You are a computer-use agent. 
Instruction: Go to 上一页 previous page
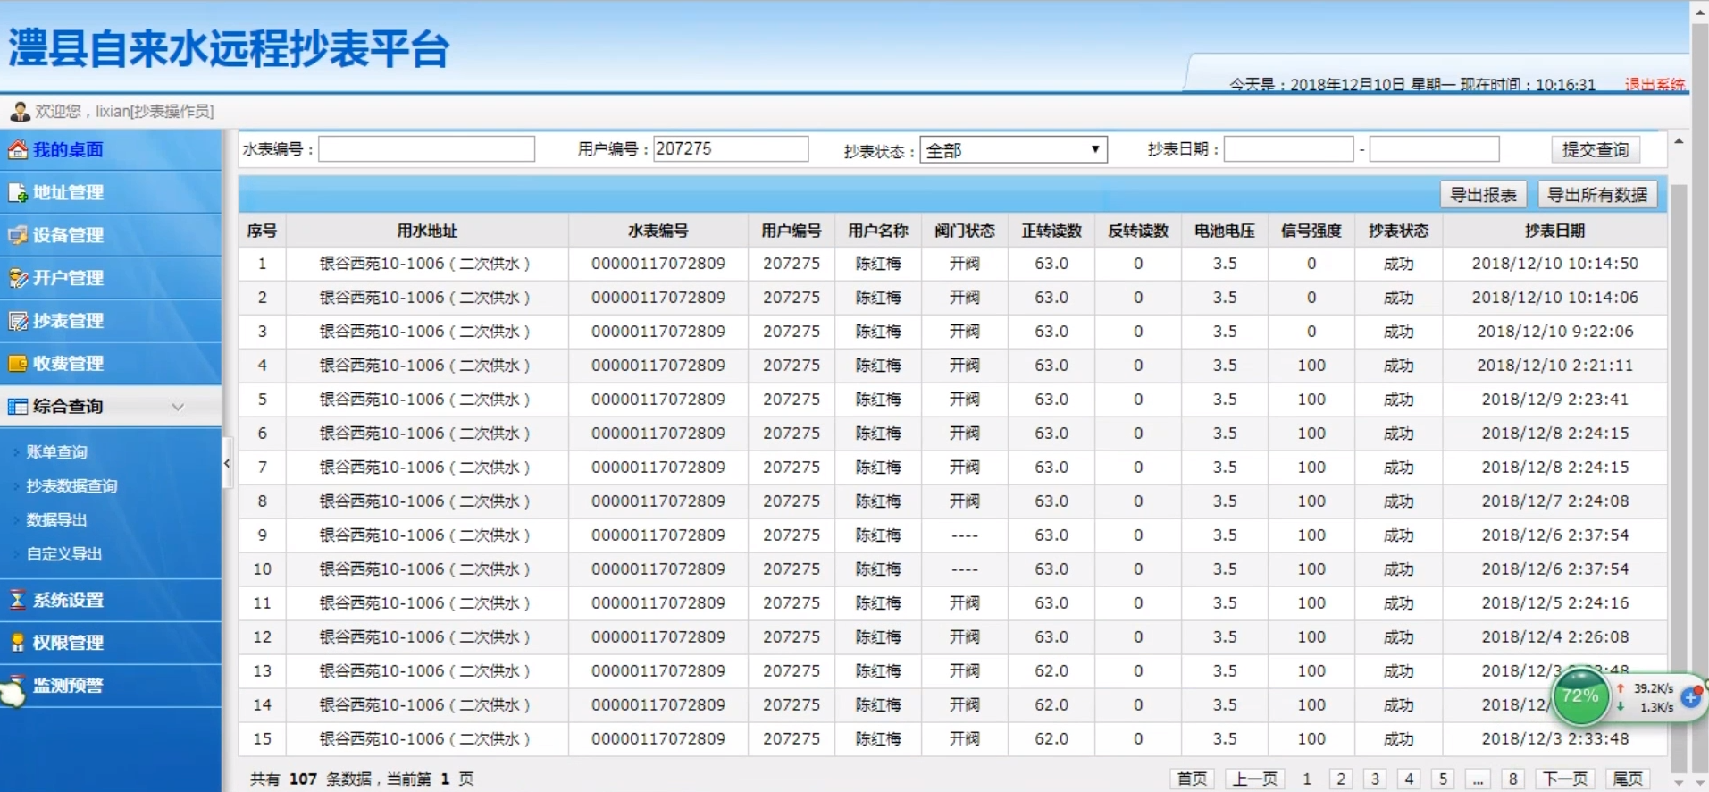[1255, 779]
